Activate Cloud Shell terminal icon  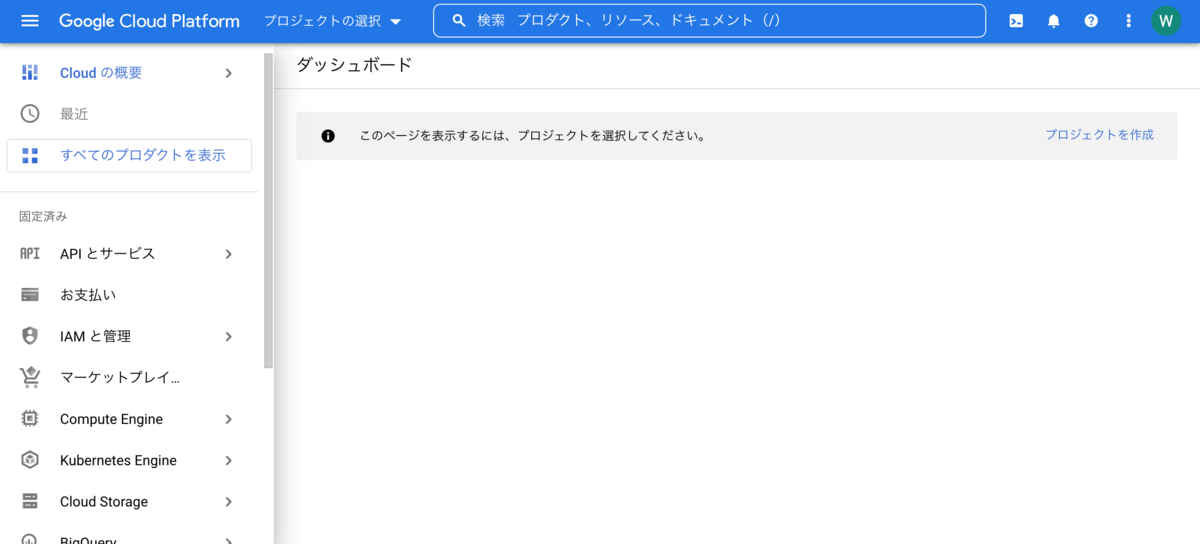click(x=1016, y=21)
